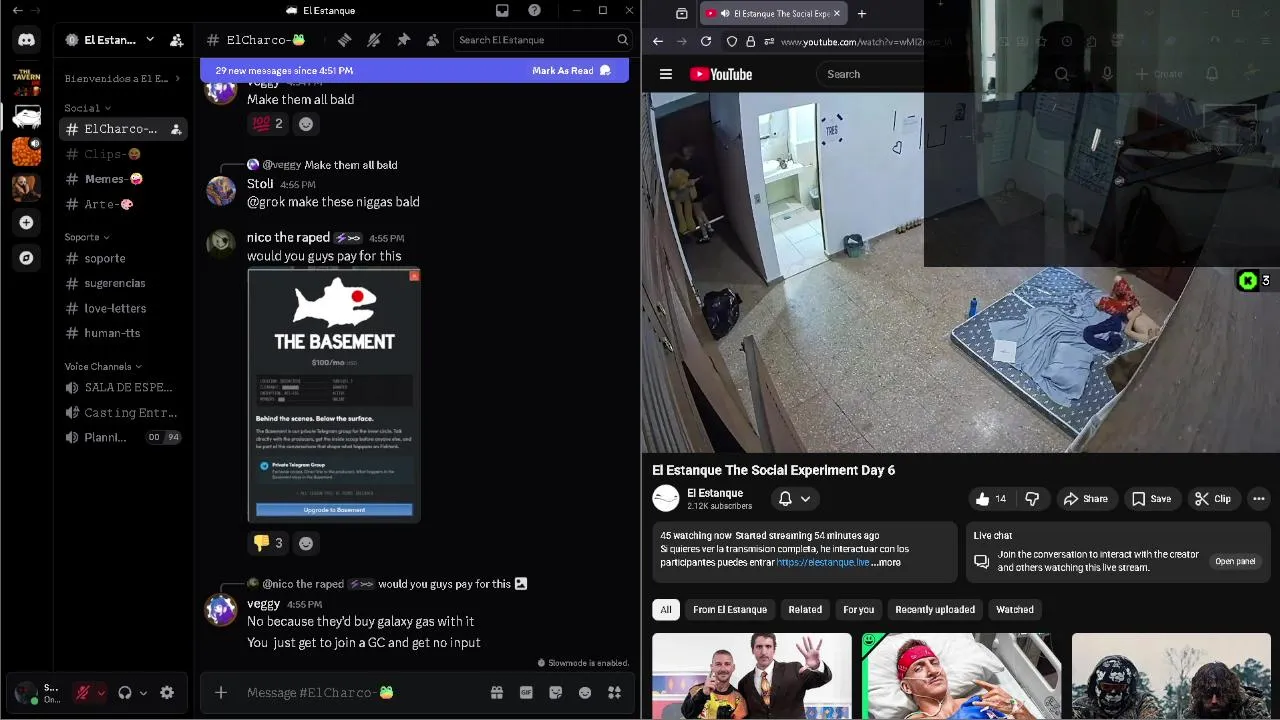Open The Basement image attachment

coord(334,395)
